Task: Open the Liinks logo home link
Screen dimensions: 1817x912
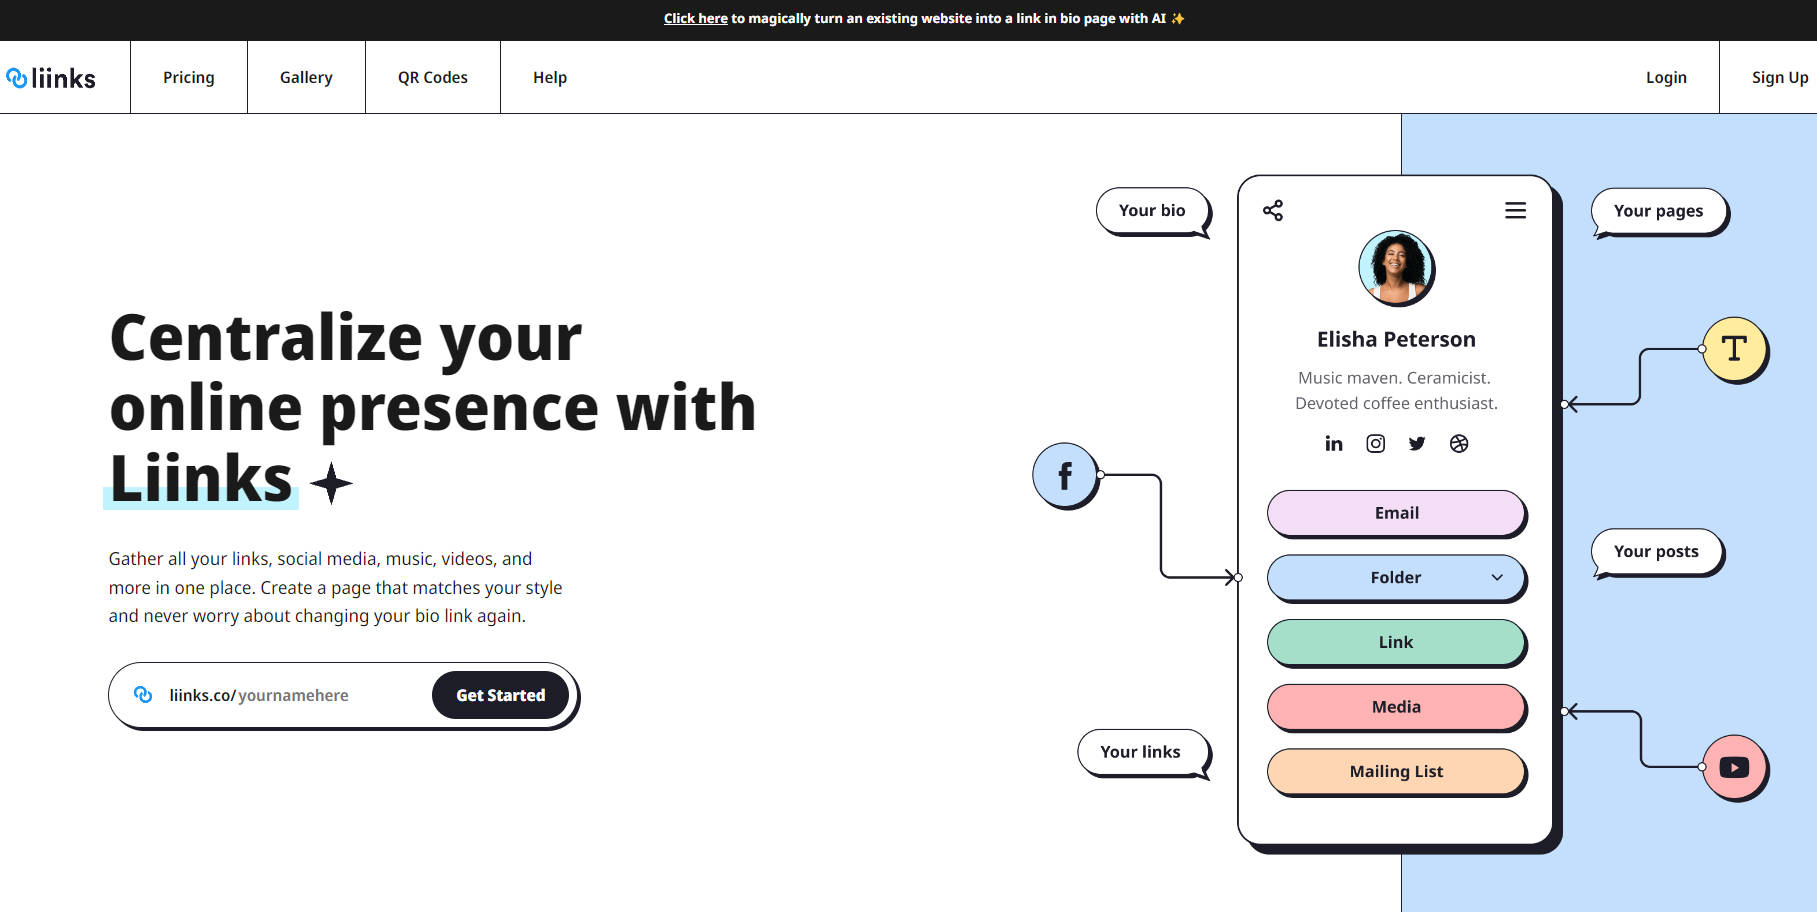Action: tap(51, 78)
